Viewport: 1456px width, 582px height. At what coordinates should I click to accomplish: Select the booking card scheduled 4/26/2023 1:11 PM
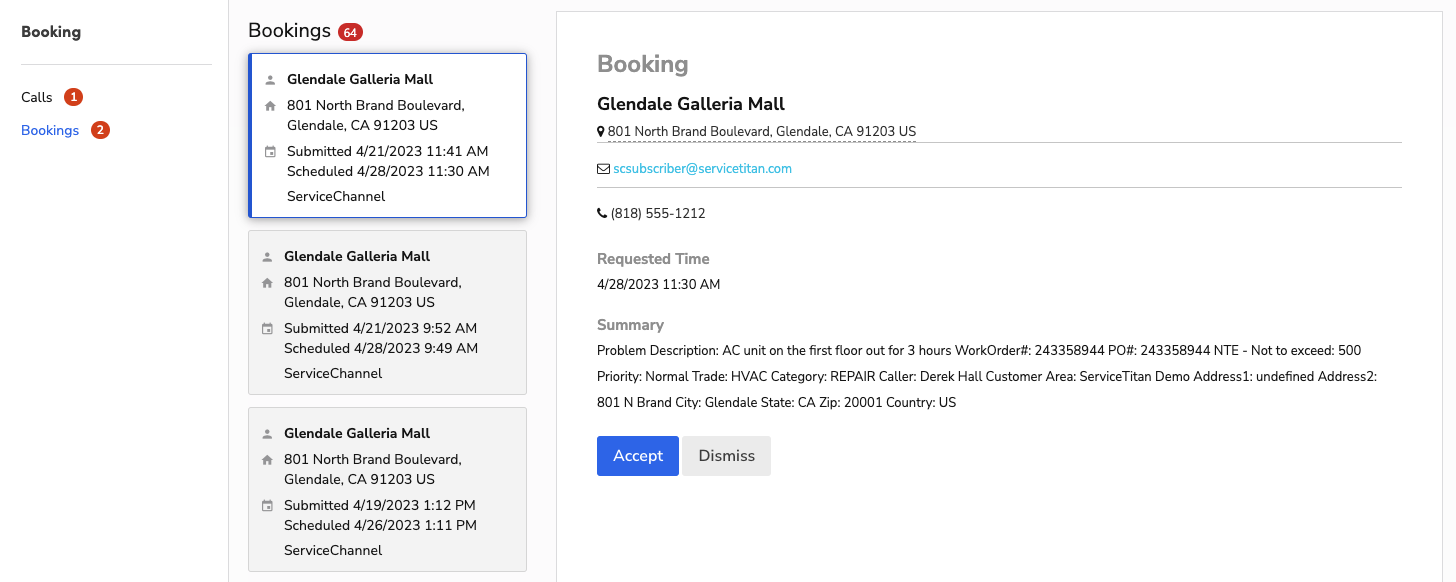click(x=387, y=489)
